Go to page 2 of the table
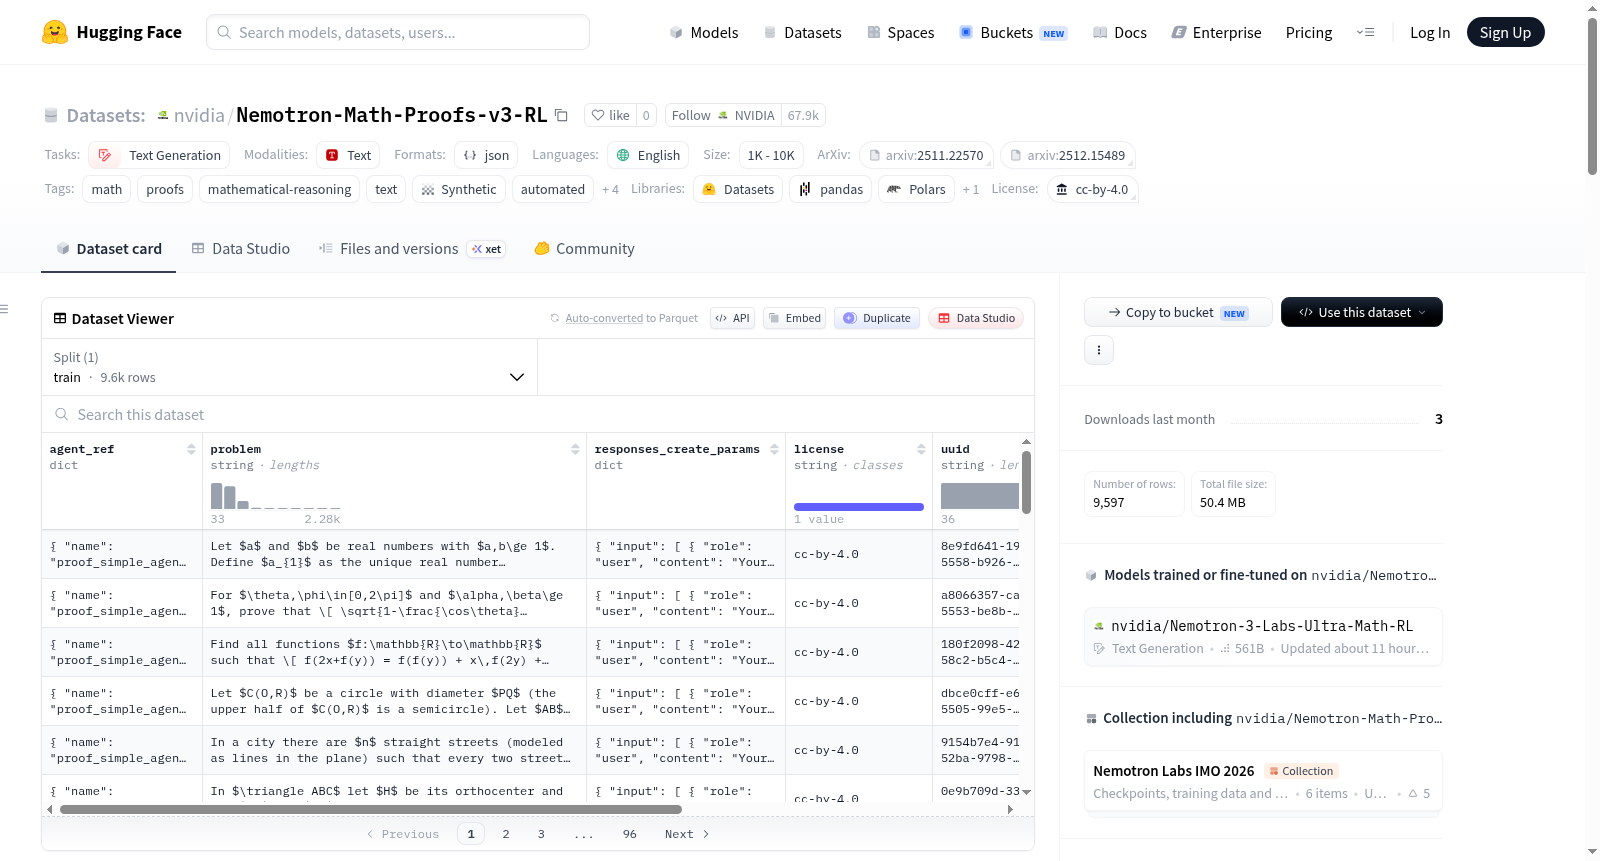Viewport: 1600px width, 861px height. click(x=506, y=834)
